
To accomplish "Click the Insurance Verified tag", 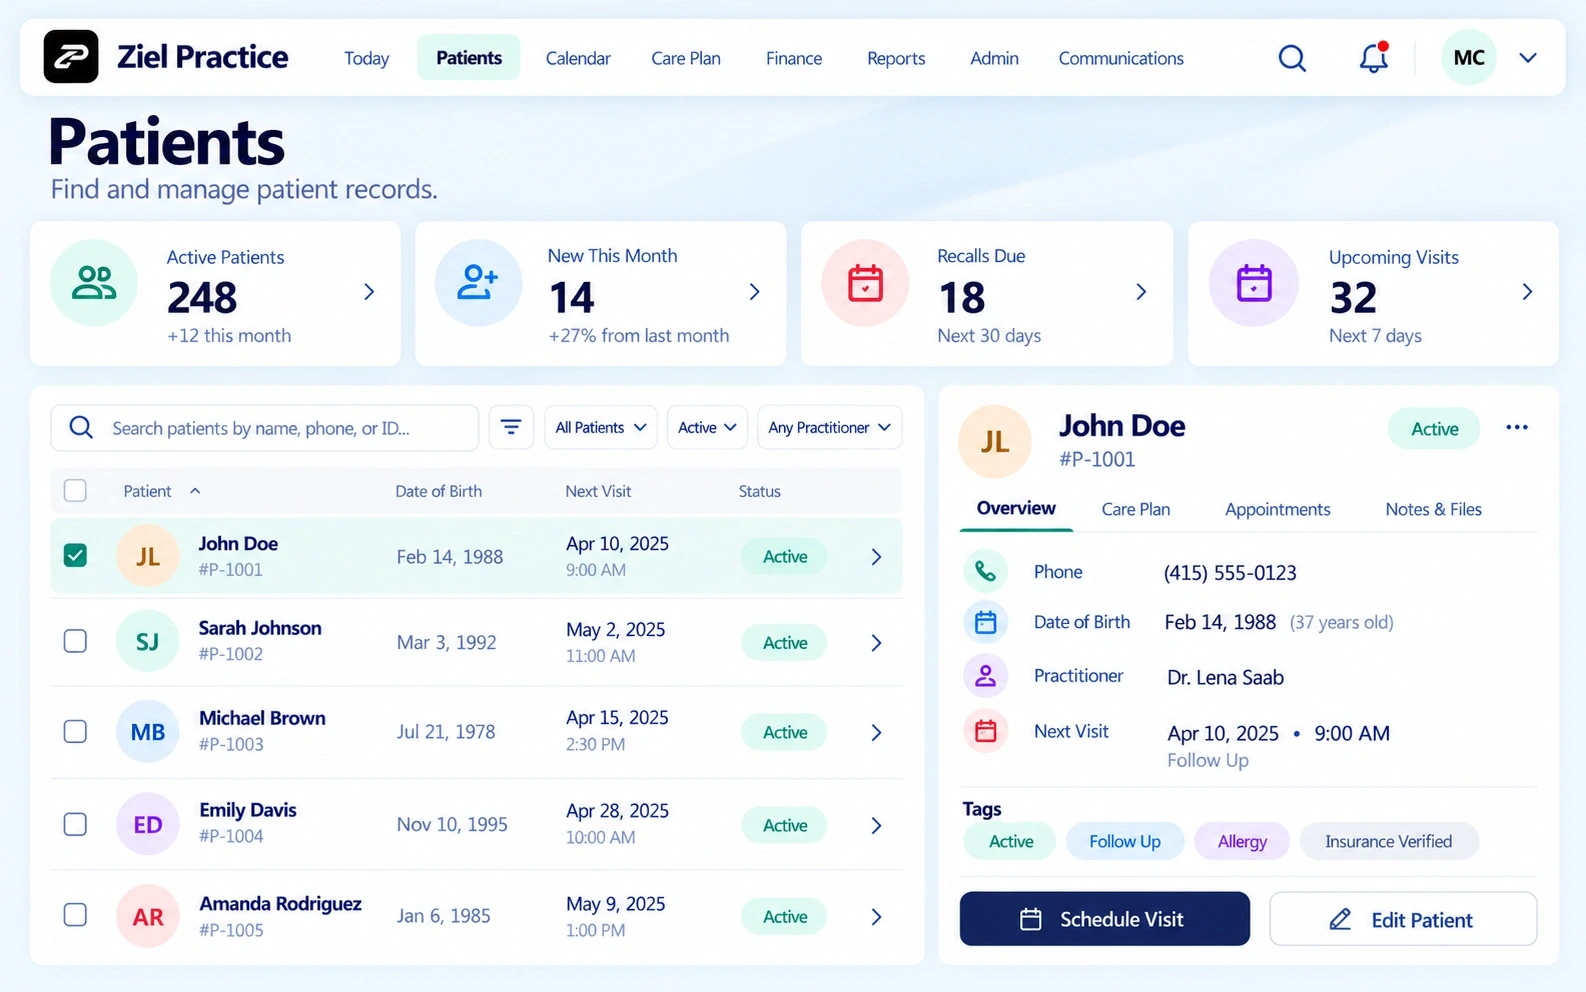I will tap(1389, 841).
